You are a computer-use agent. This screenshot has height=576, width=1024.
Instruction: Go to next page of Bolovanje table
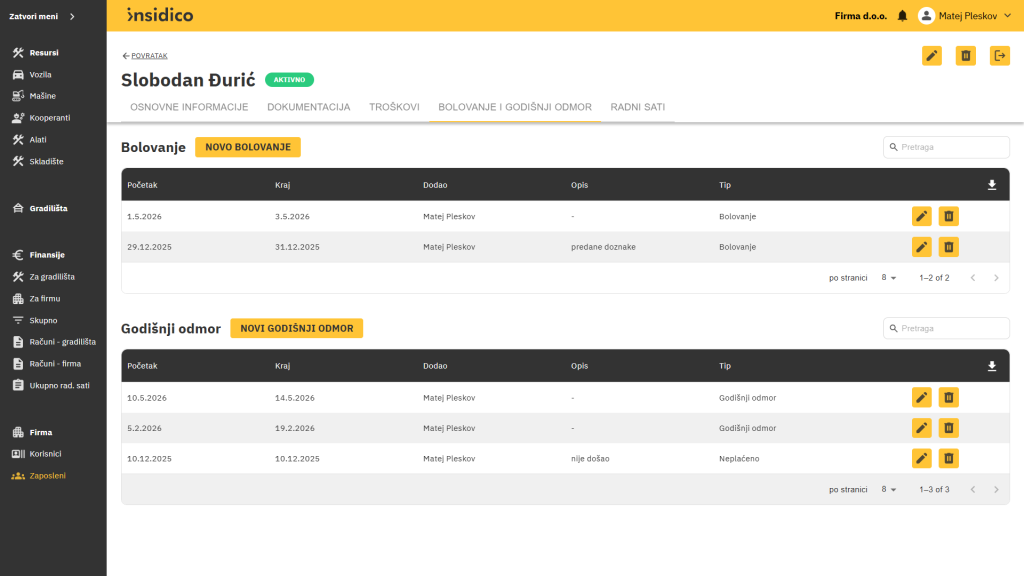996,278
